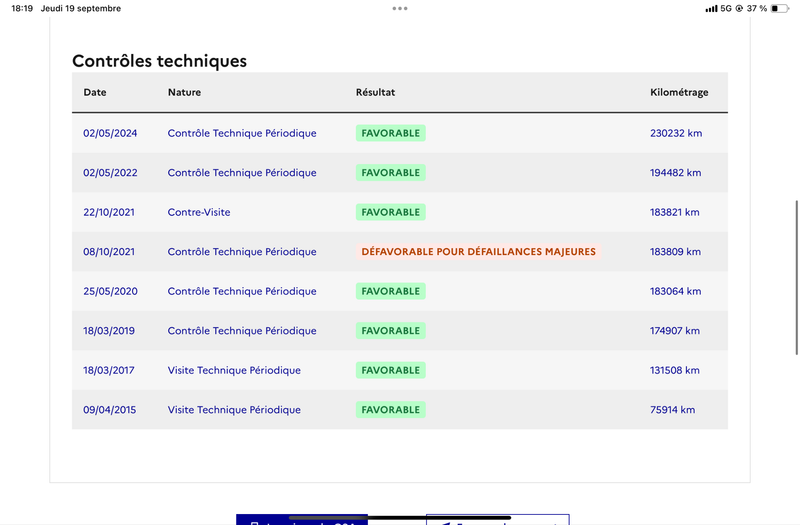The height and width of the screenshot is (525, 800).
Task: Select the Date column header
Action: pos(95,92)
